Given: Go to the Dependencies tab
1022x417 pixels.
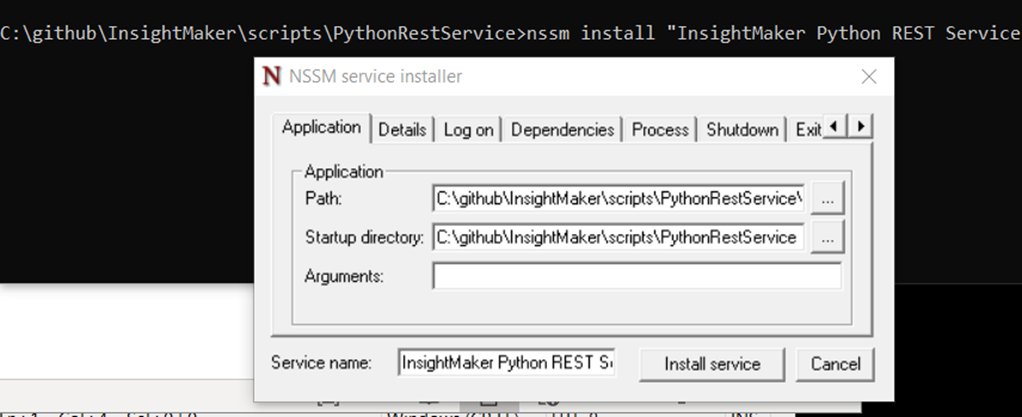Looking at the screenshot, I should point(562,129).
